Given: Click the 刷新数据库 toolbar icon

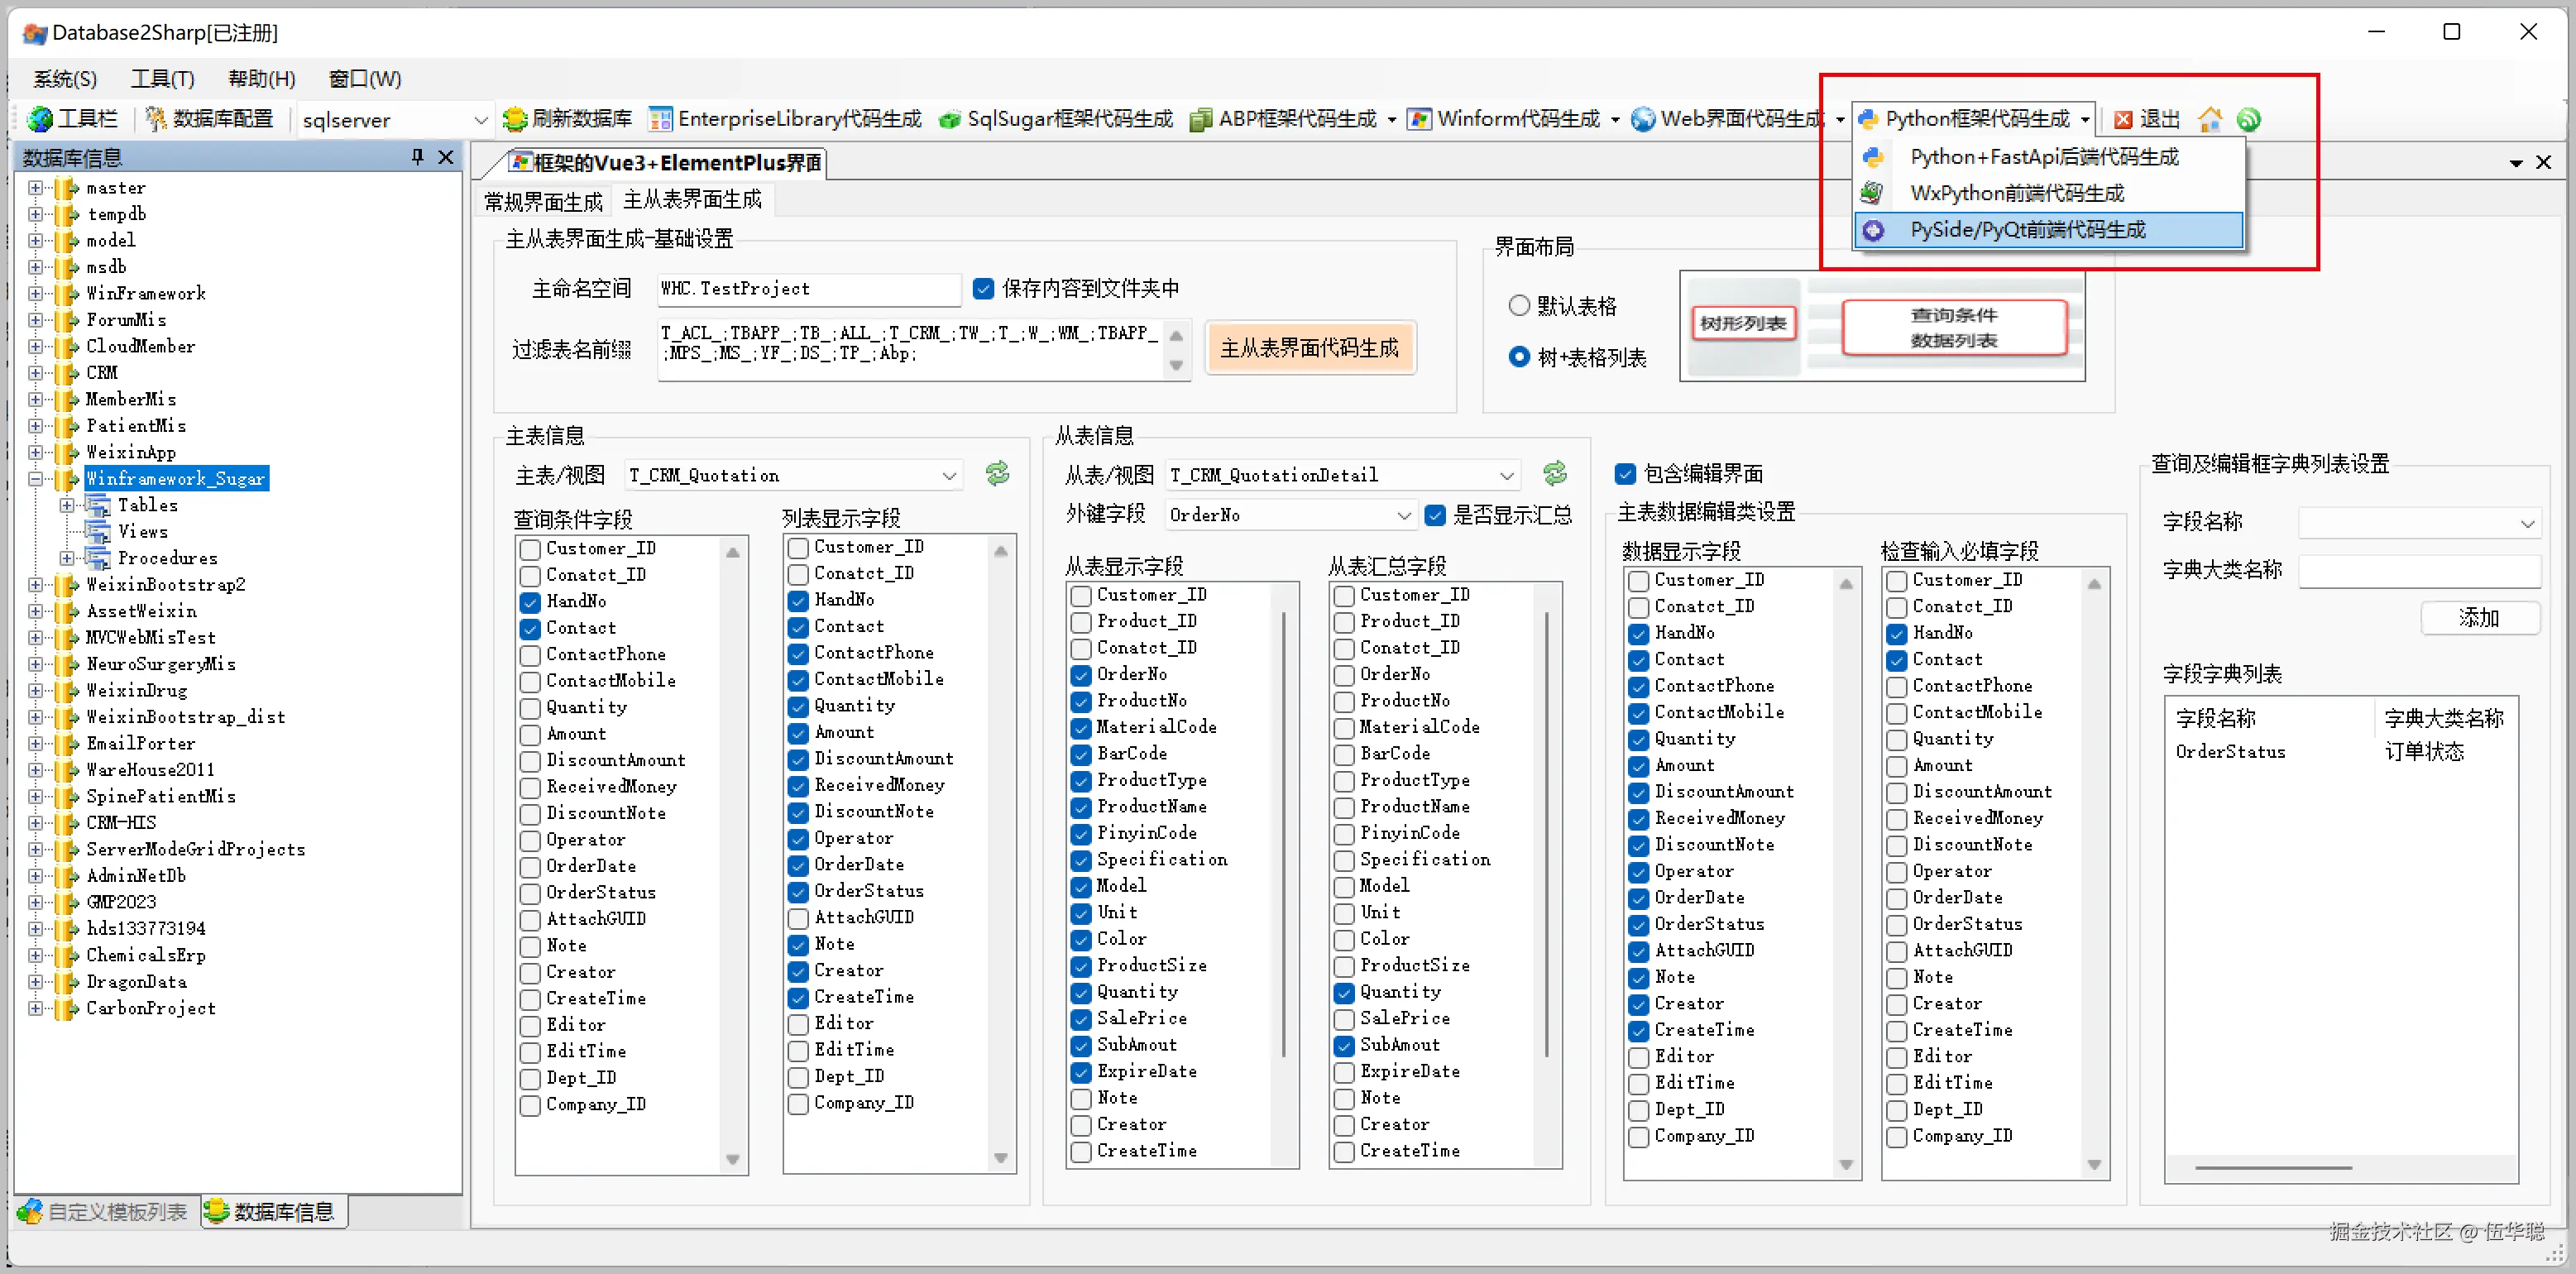Looking at the screenshot, I should tap(514, 119).
